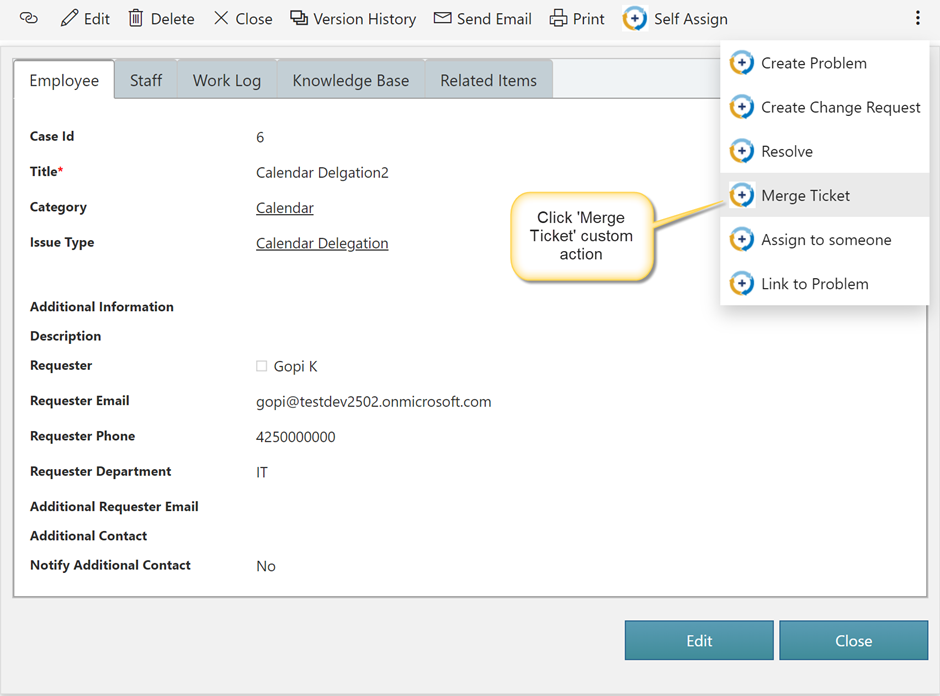Click the Edit pencil icon in toolbar

(x=70, y=19)
